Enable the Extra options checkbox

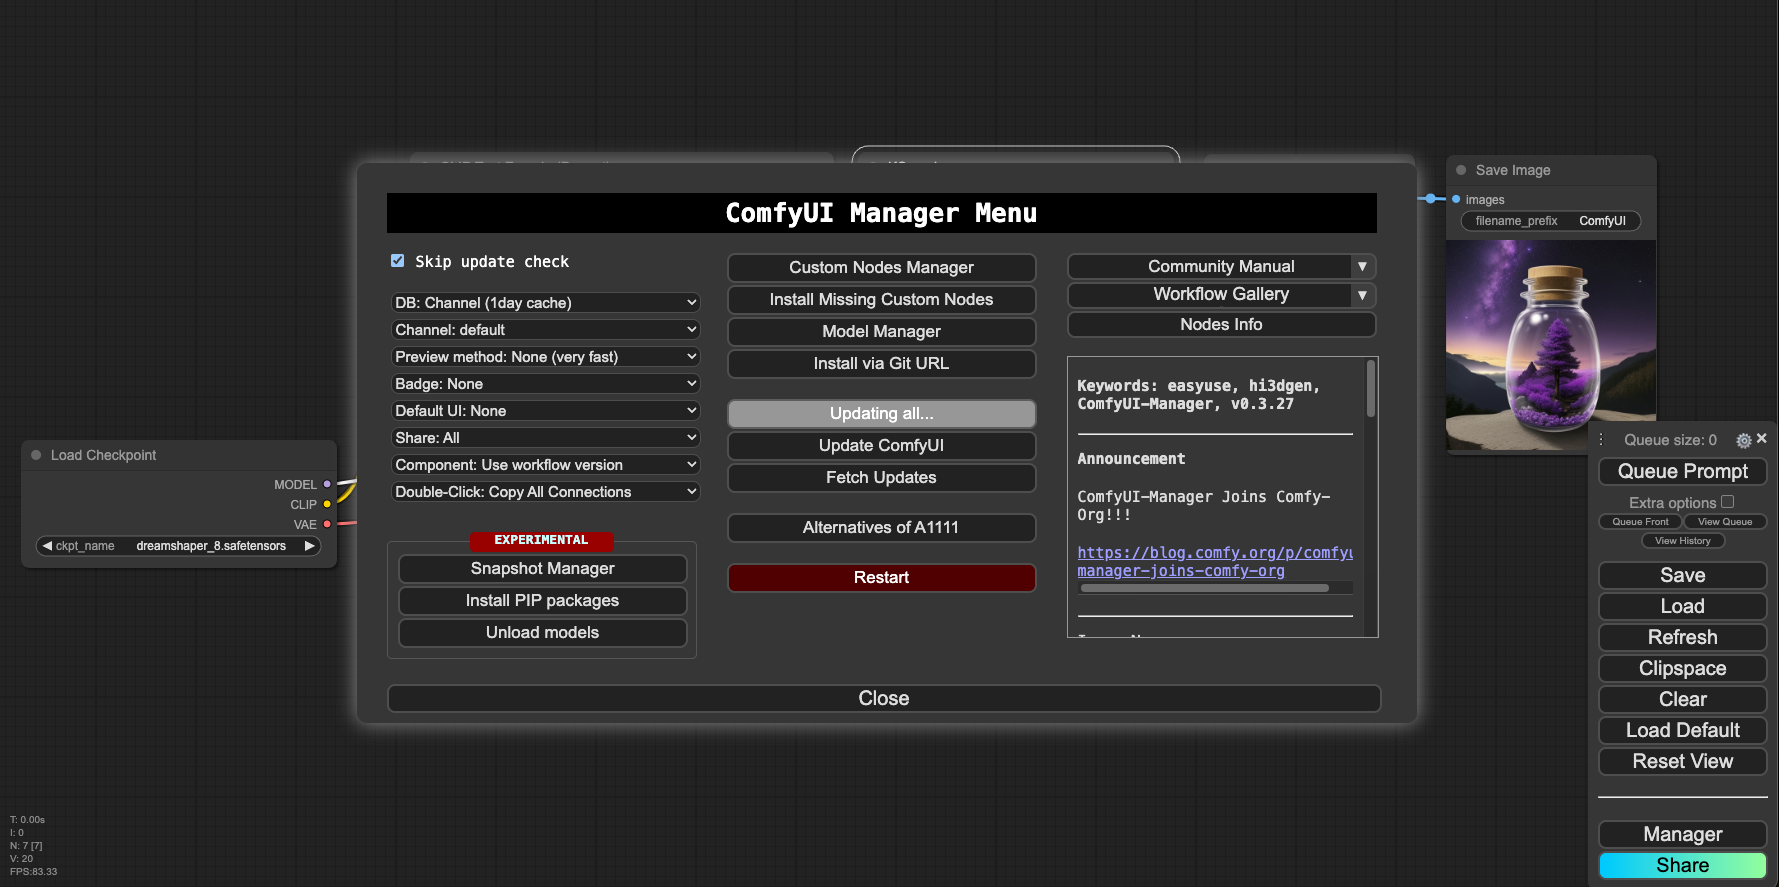pos(1727,502)
